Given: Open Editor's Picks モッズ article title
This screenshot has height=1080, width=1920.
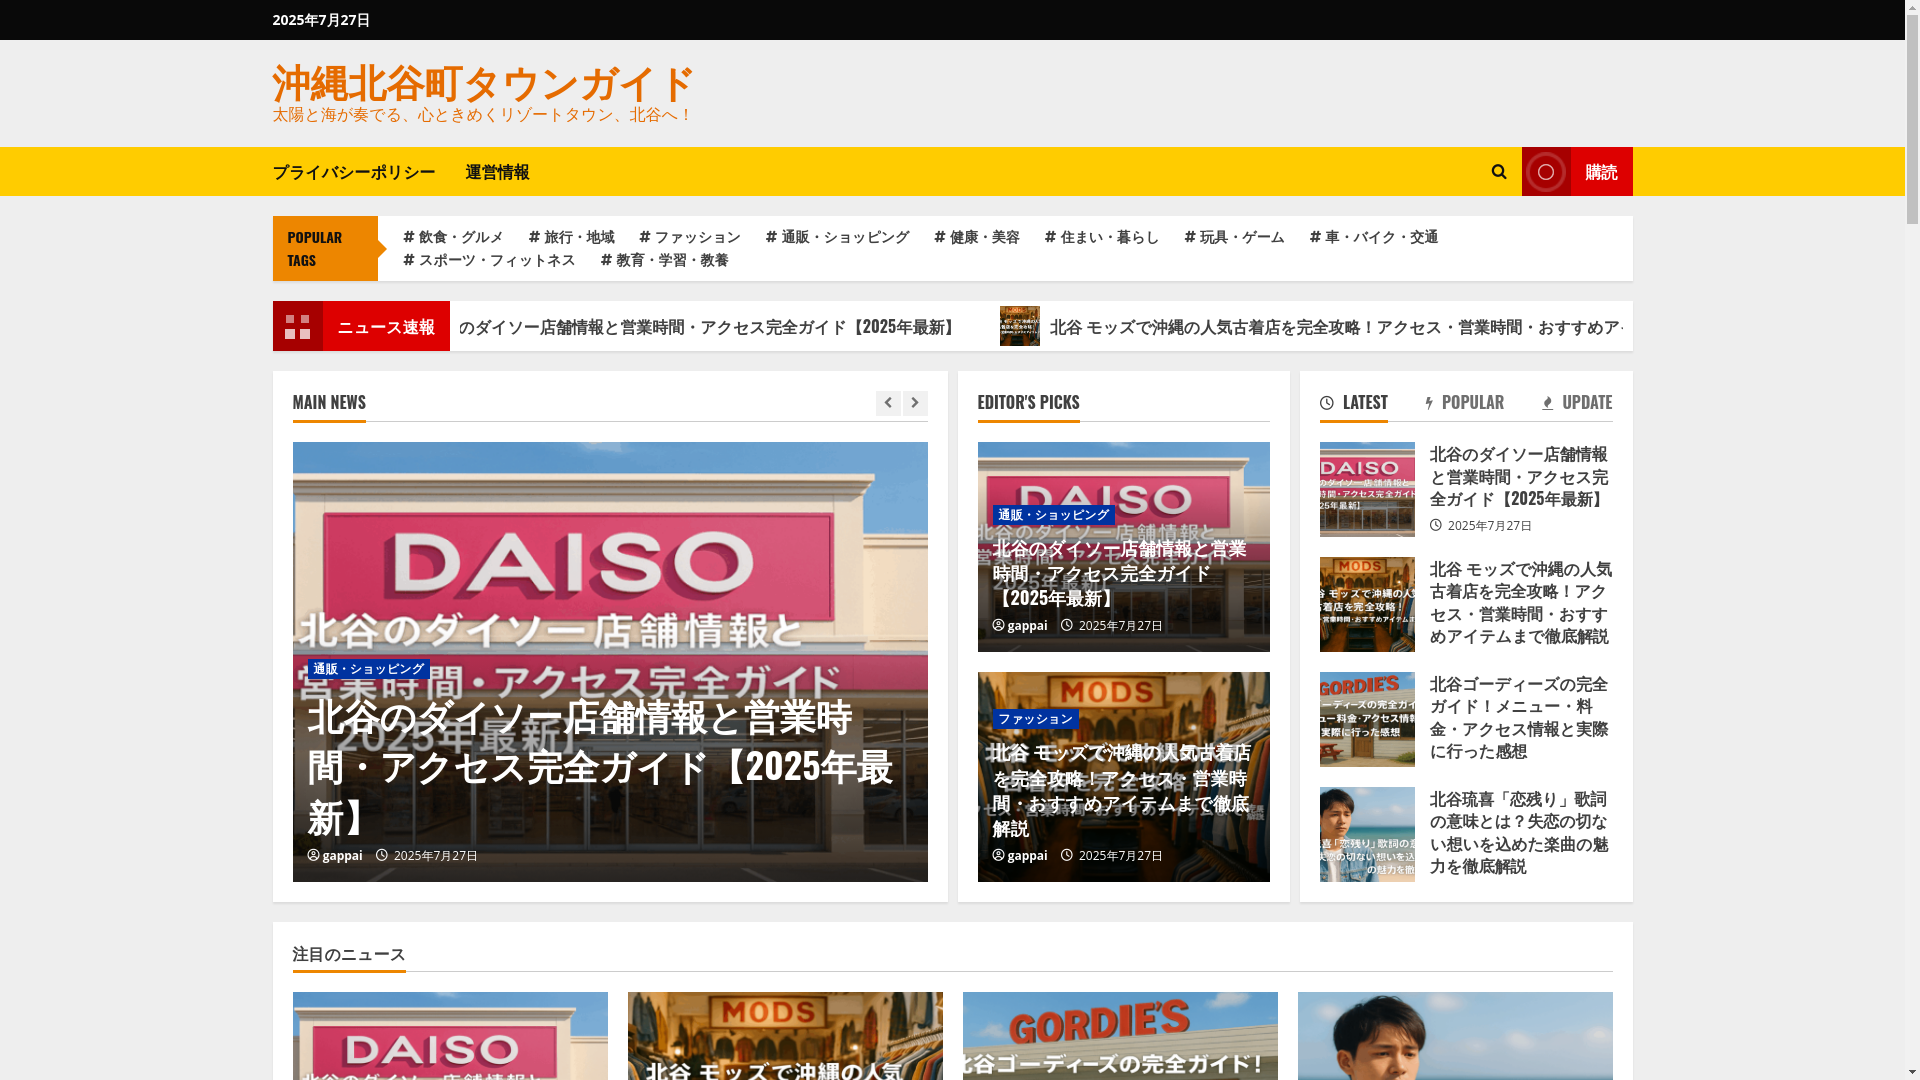Looking at the screenshot, I should (x=1121, y=790).
